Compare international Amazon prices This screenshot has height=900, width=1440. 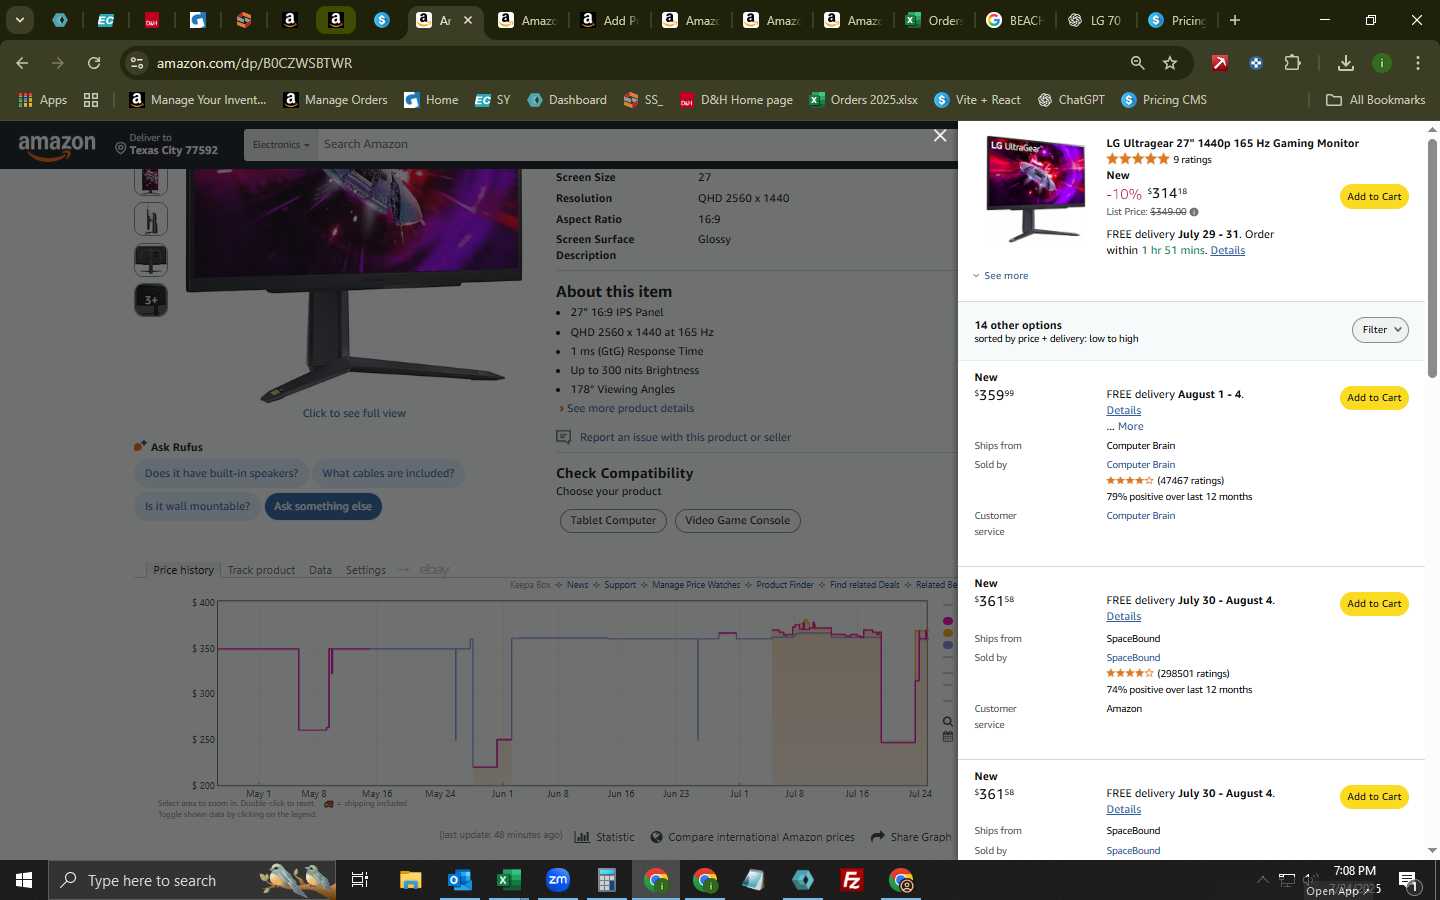753,837
